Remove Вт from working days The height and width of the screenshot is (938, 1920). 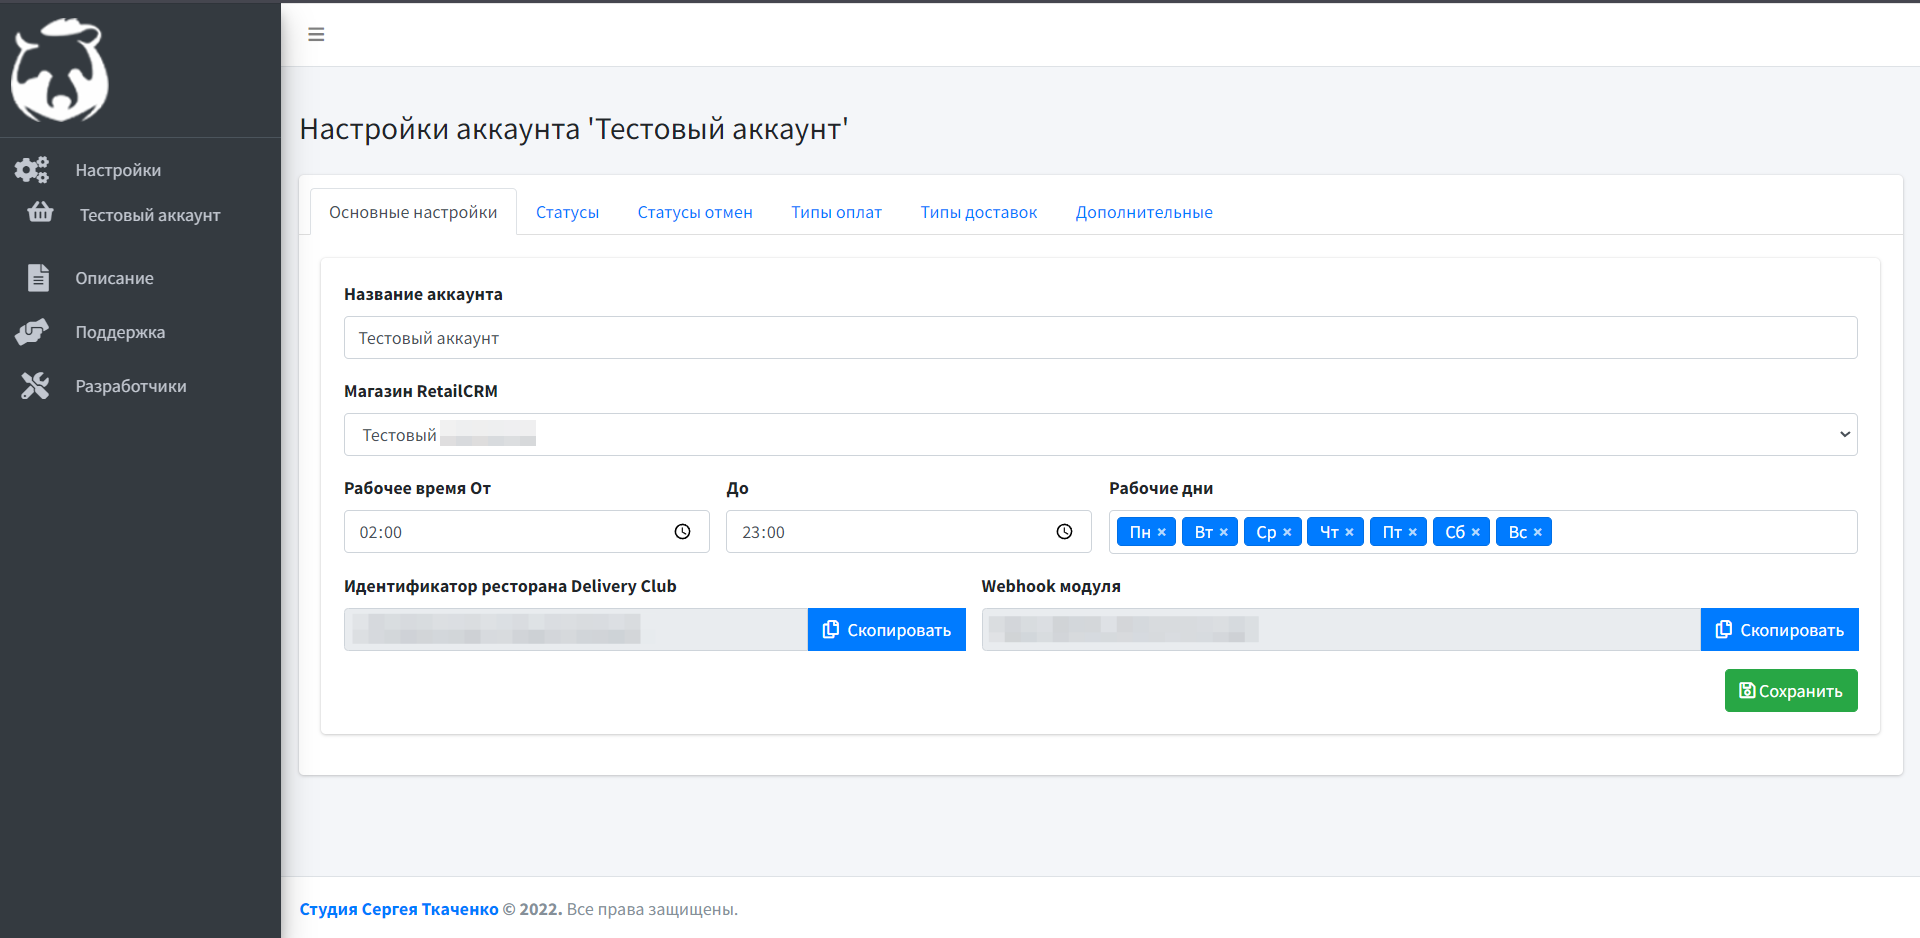[1223, 532]
